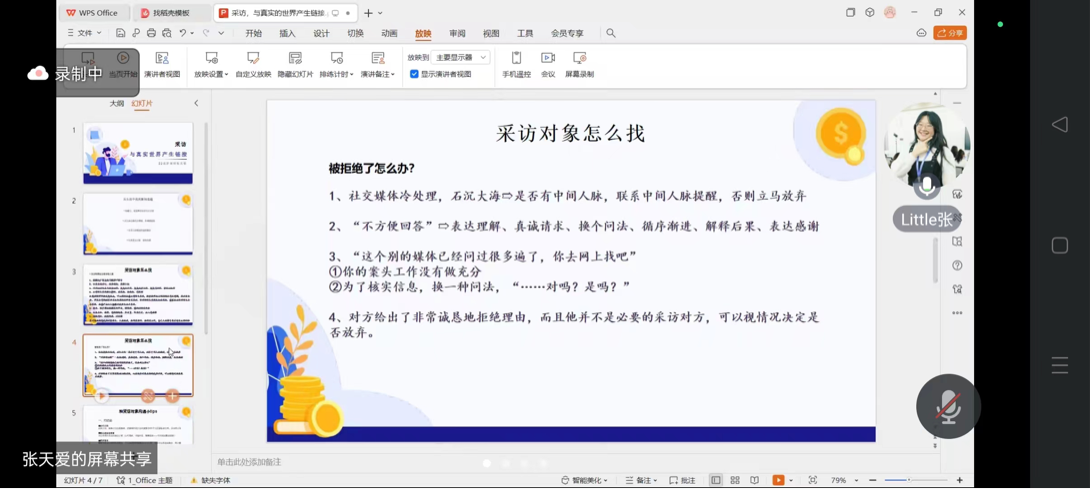Open Custom Slideshow (自定义放映)

point(253,65)
